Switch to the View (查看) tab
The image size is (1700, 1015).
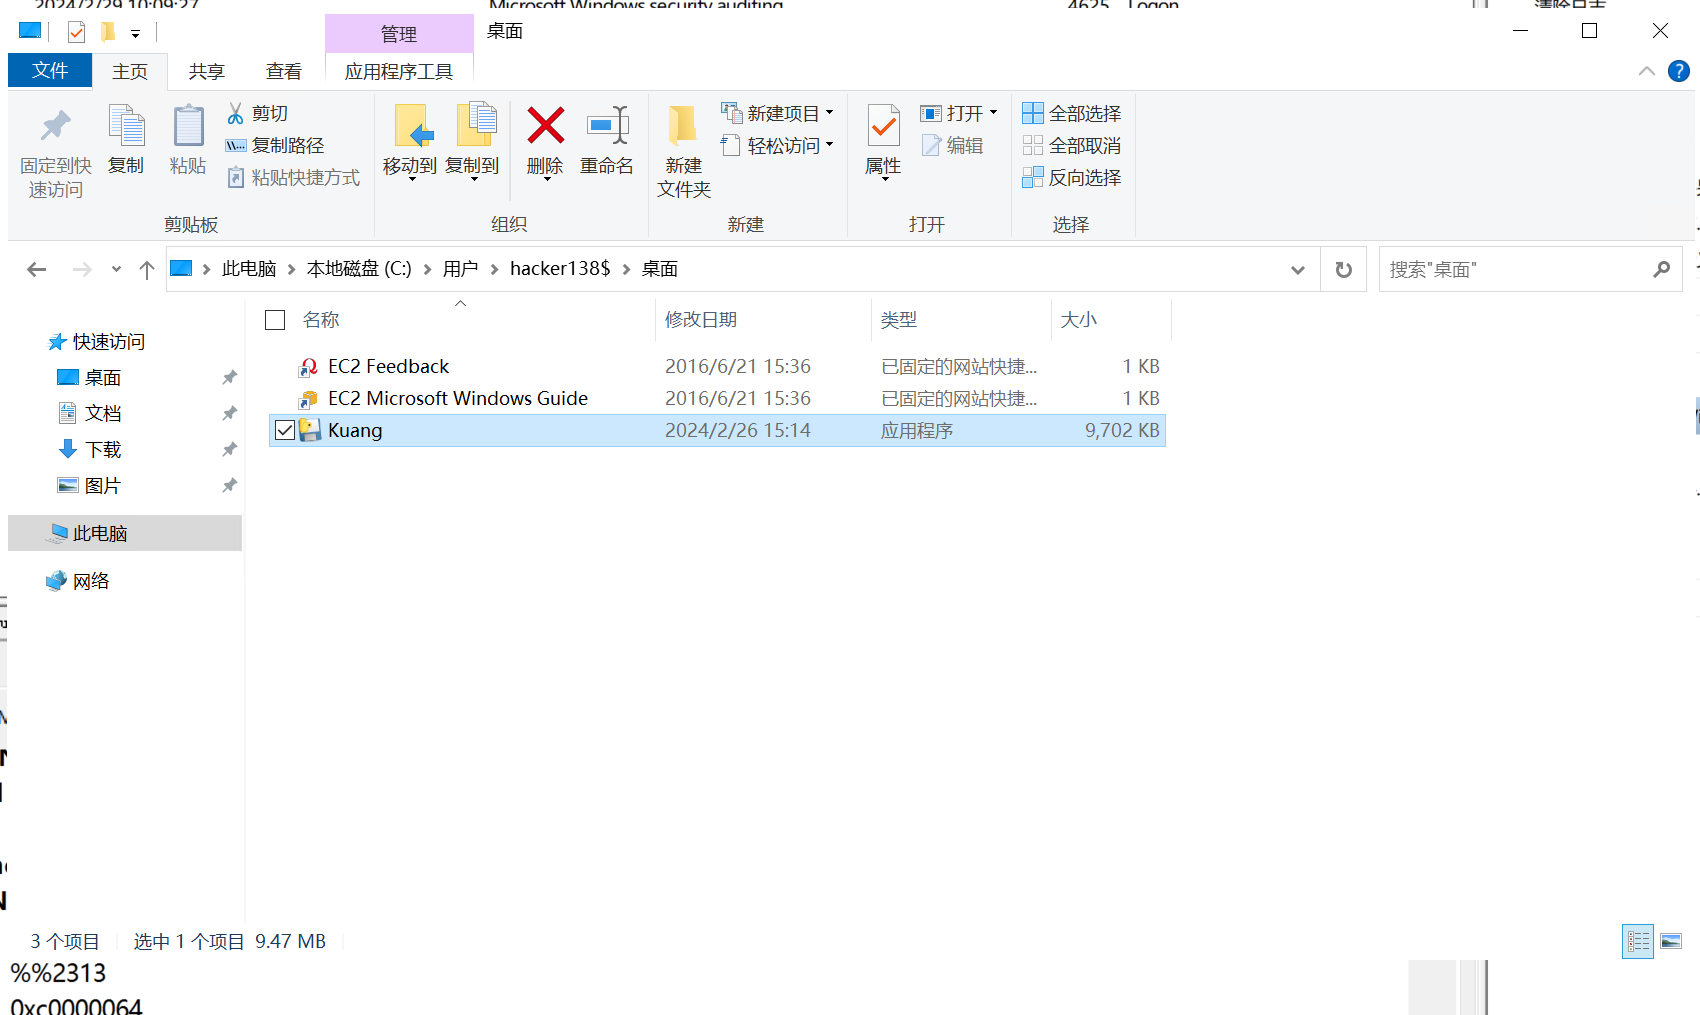coord(284,71)
